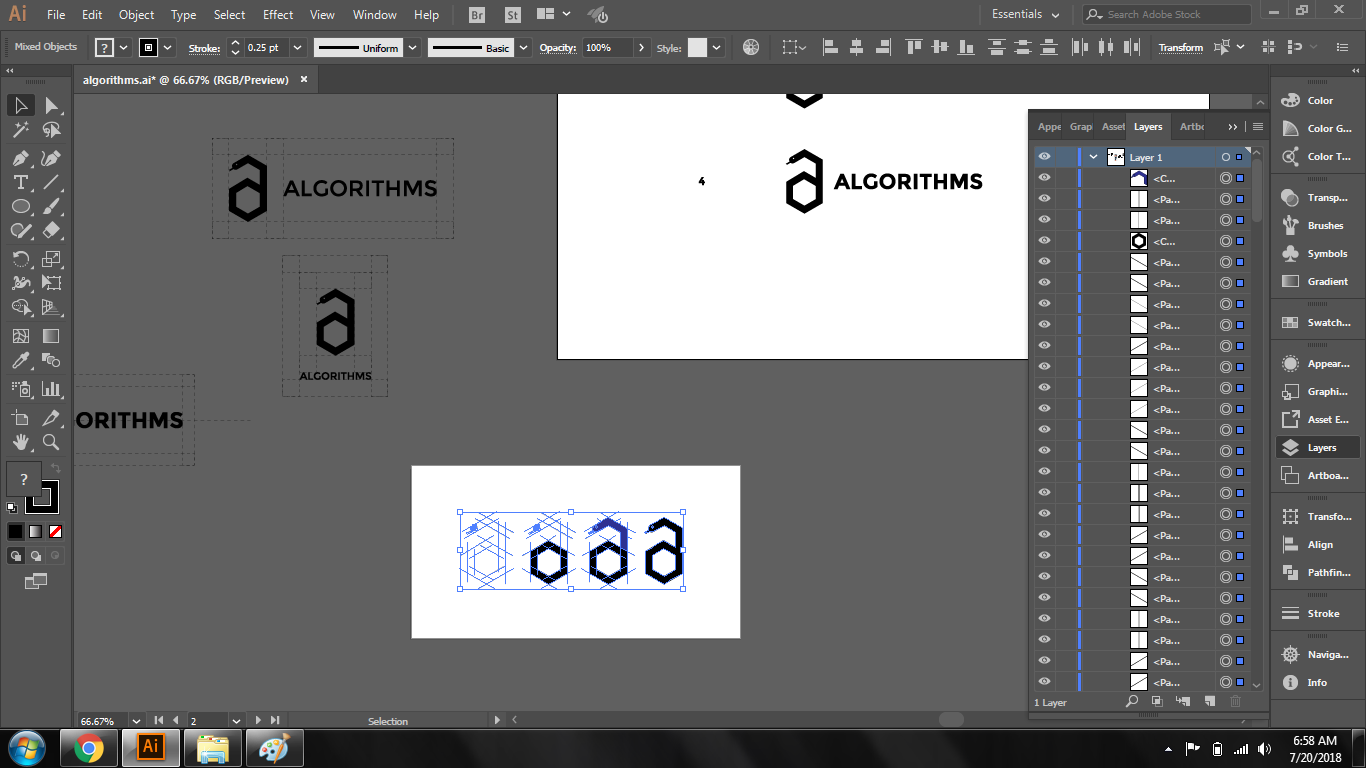1366x768 pixels.
Task: Toggle visibility of Layer 1
Action: point(1044,157)
